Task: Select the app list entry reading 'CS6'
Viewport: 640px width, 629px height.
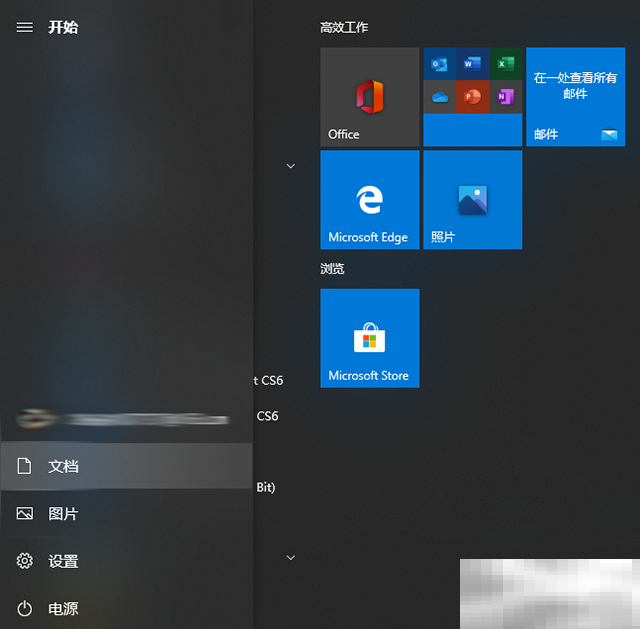Action: coord(267,416)
